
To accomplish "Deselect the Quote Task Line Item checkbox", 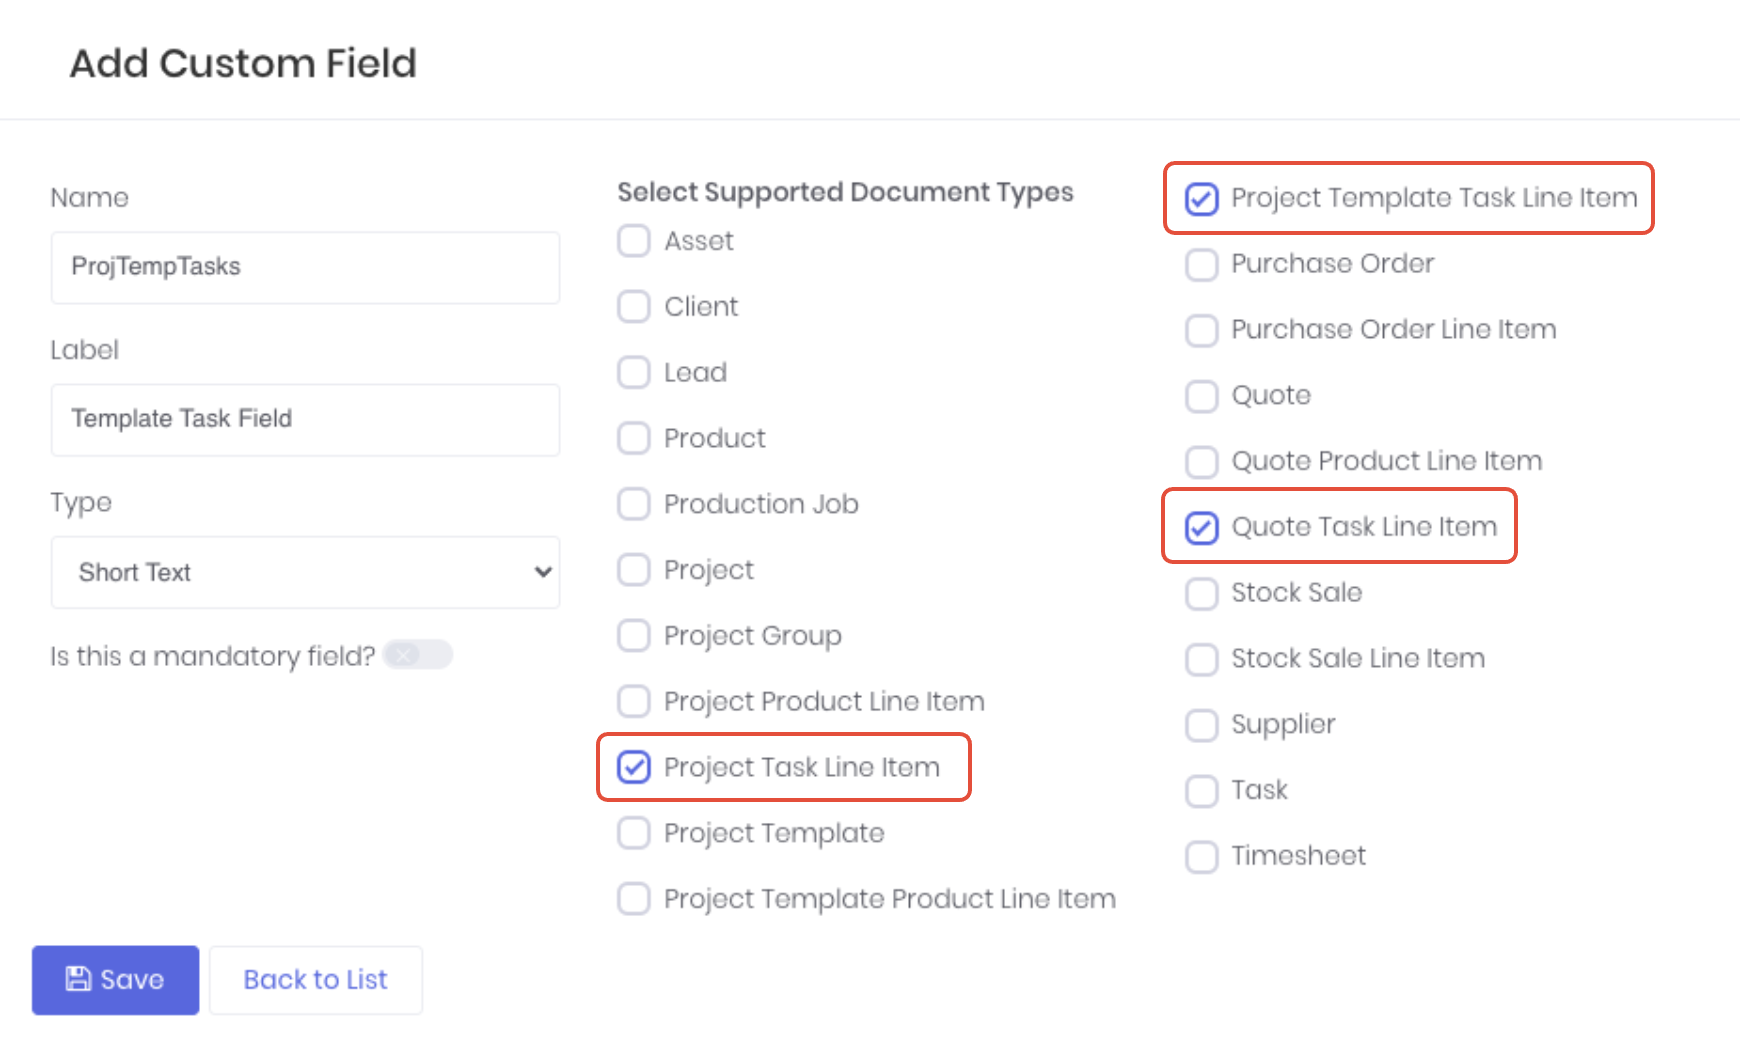I will coord(1201,527).
